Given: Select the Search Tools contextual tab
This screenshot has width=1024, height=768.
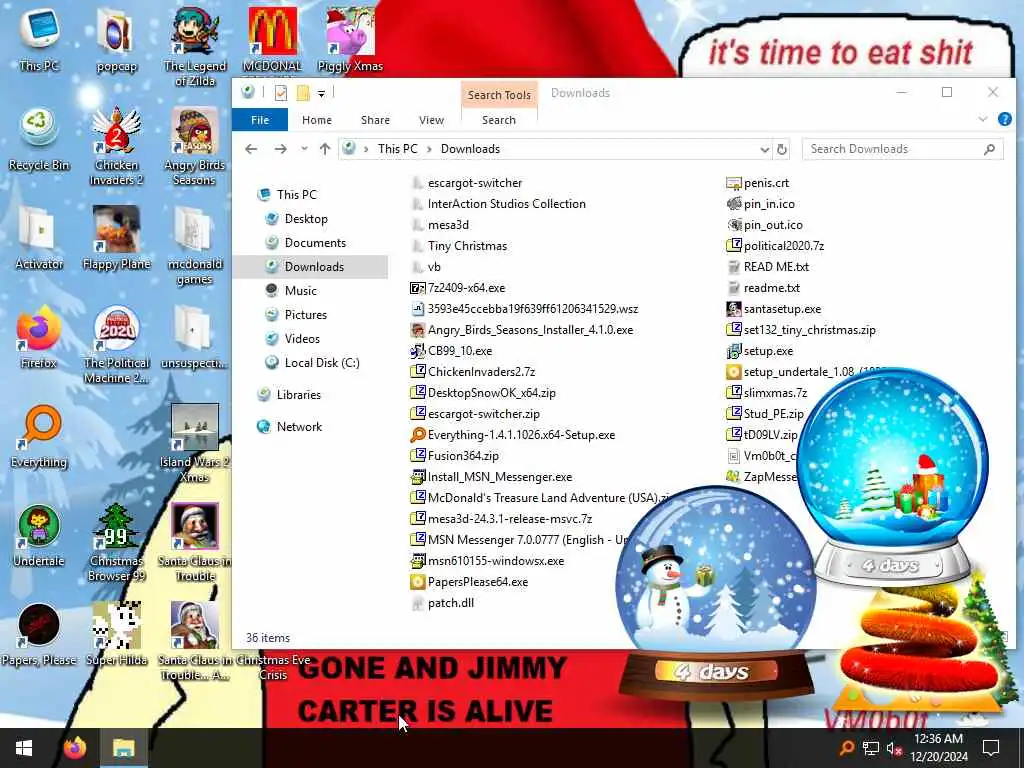Looking at the screenshot, I should click(499, 95).
